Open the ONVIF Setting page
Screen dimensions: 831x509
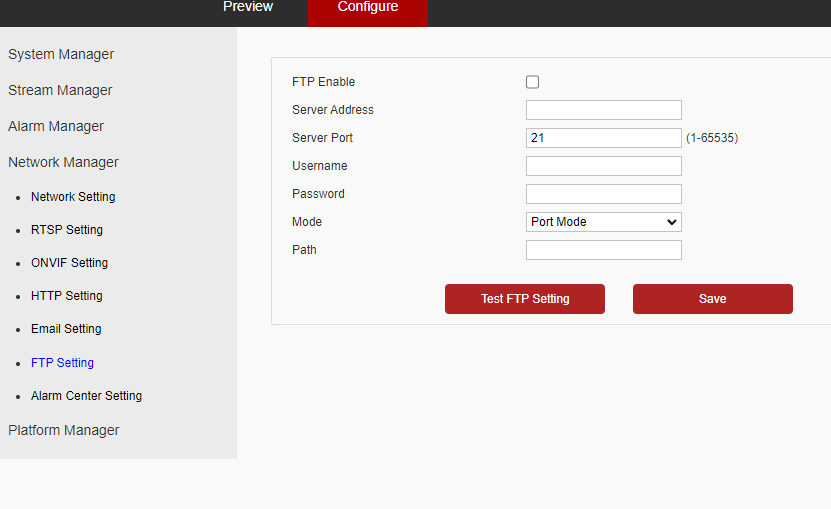pos(69,263)
